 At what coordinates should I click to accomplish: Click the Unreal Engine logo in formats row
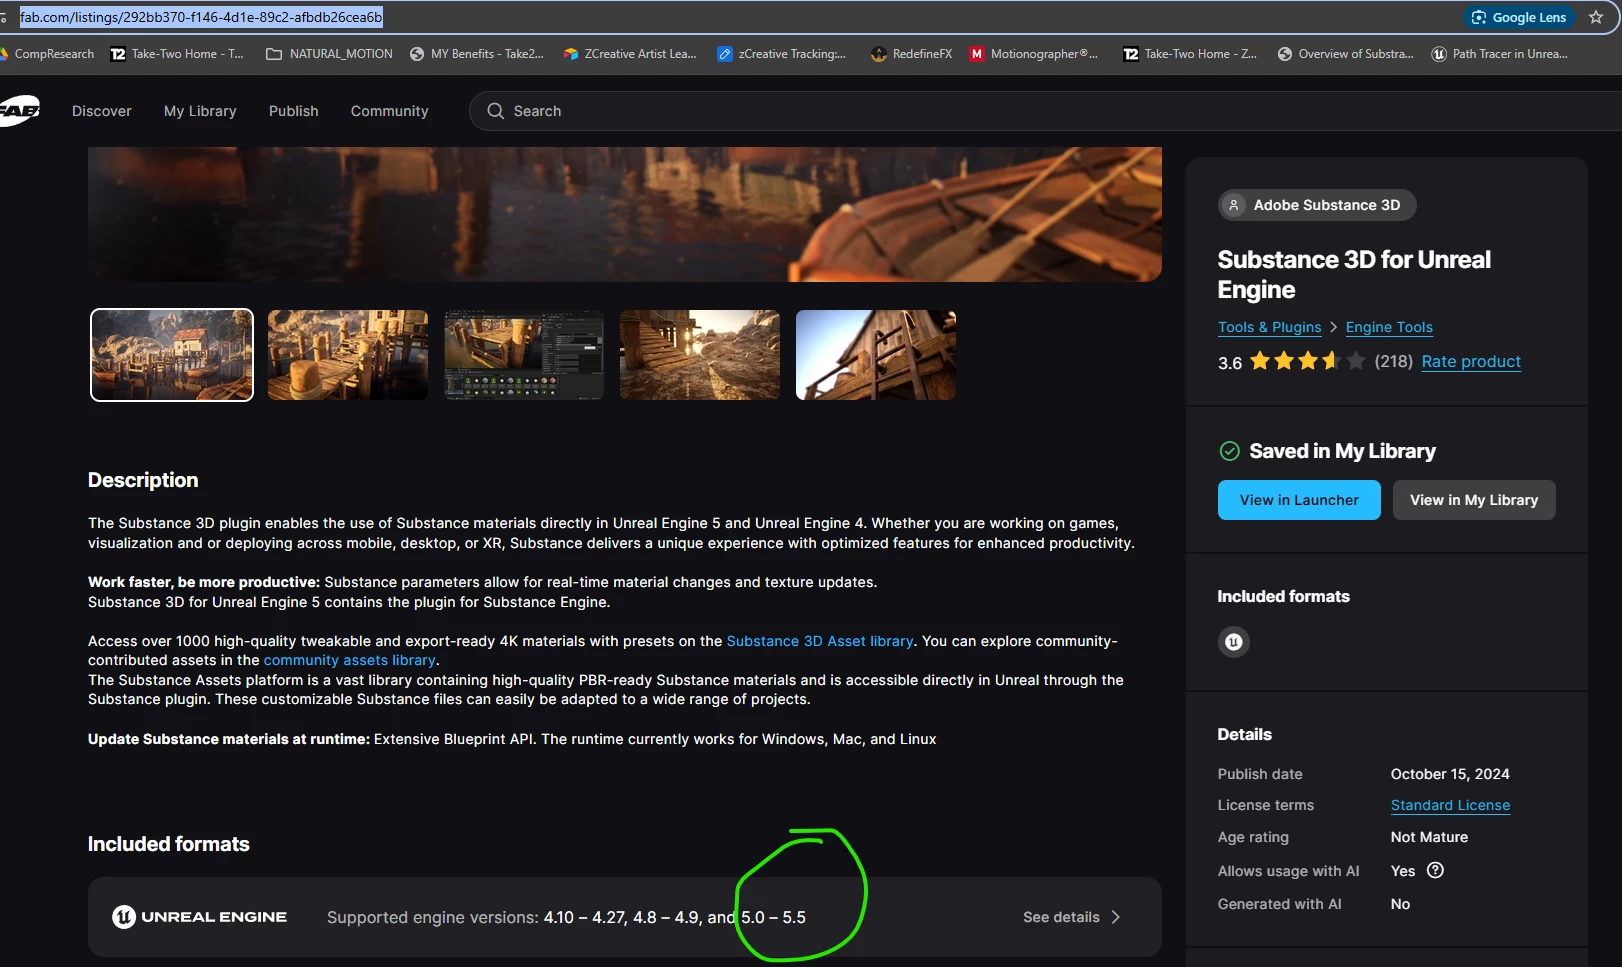point(200,917)
